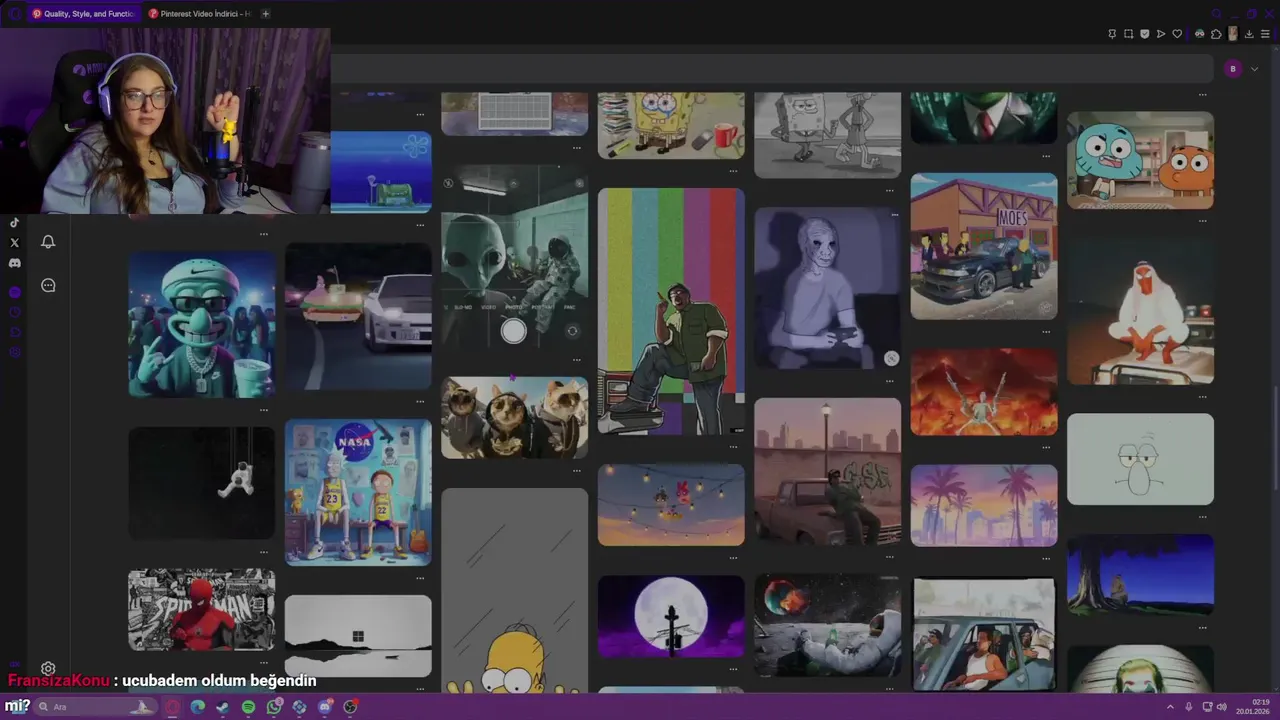The height and width of the screenshot is (720, 1280).
Task: Open the downloads icon in toolbar
Action: click(x=1249, y=34)
